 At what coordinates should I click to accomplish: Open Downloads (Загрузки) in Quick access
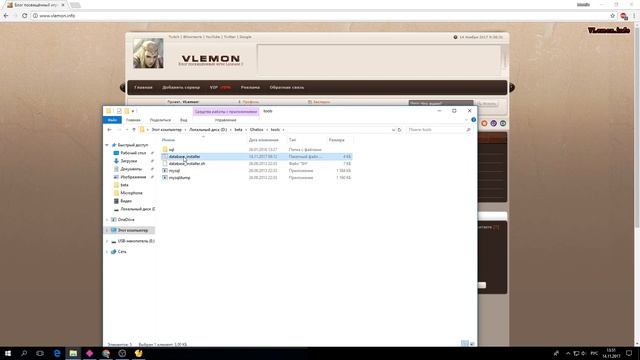(x=129, y=161)
